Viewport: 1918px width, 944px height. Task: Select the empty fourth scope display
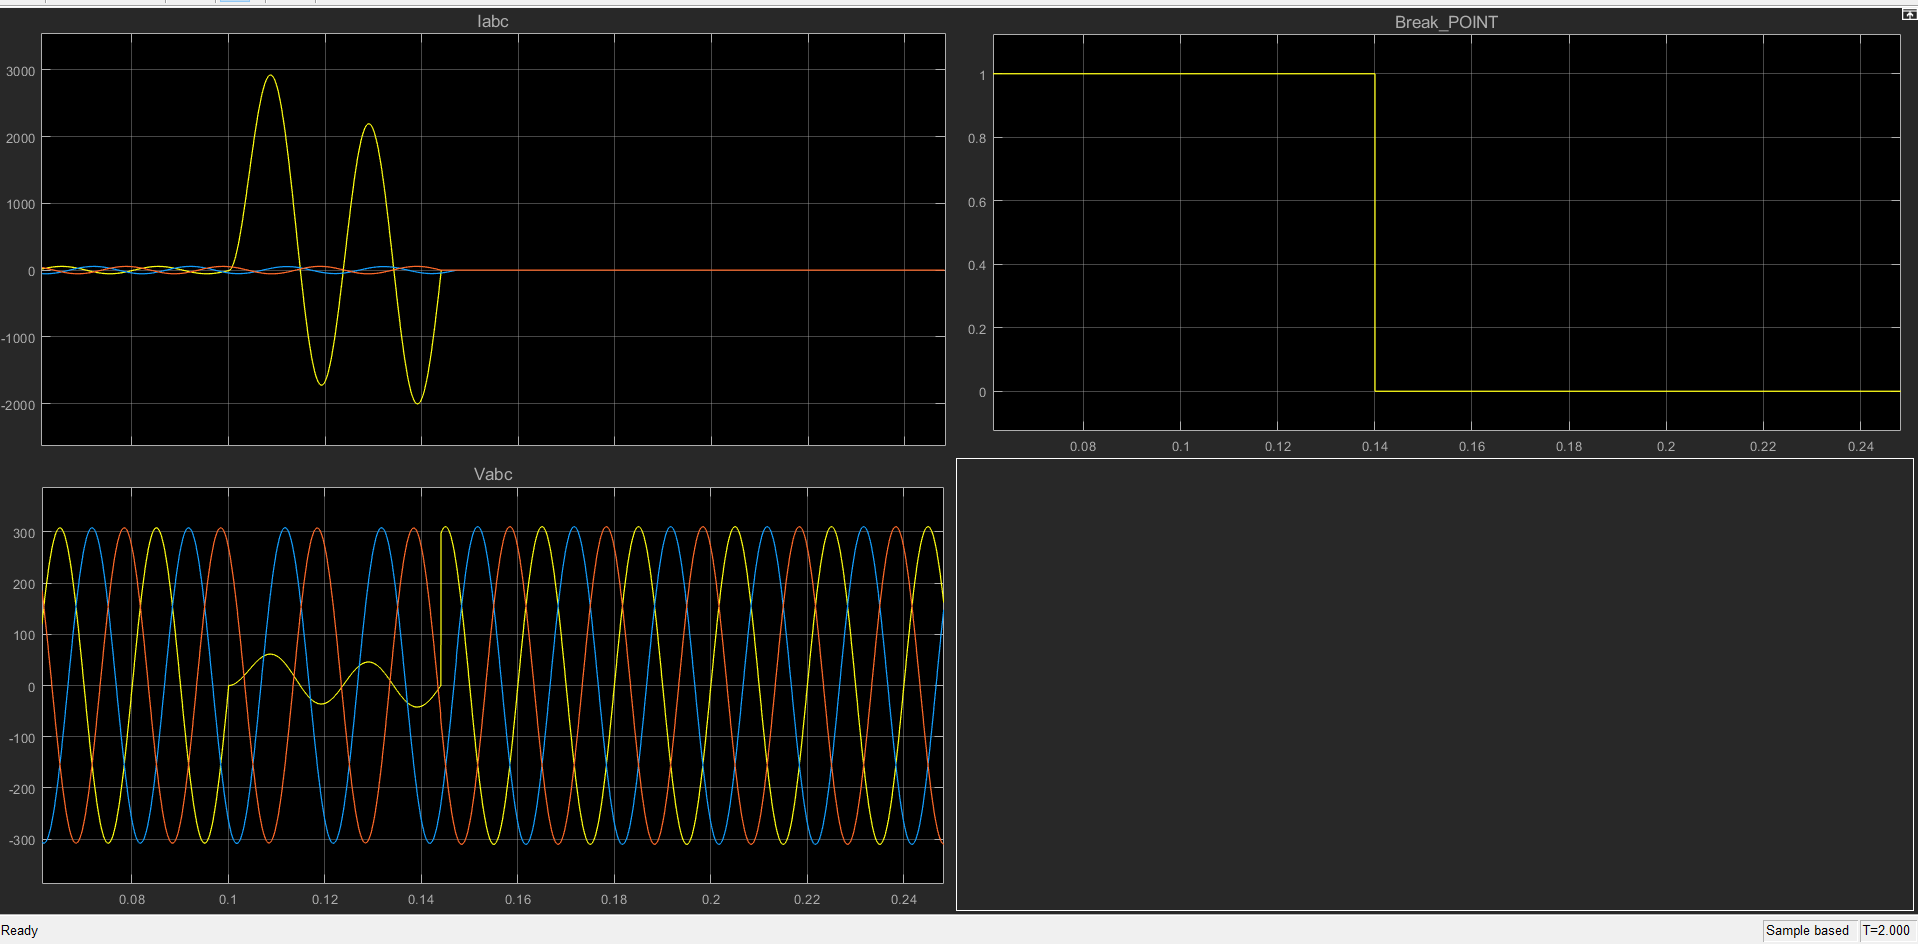click(1435, 685)
